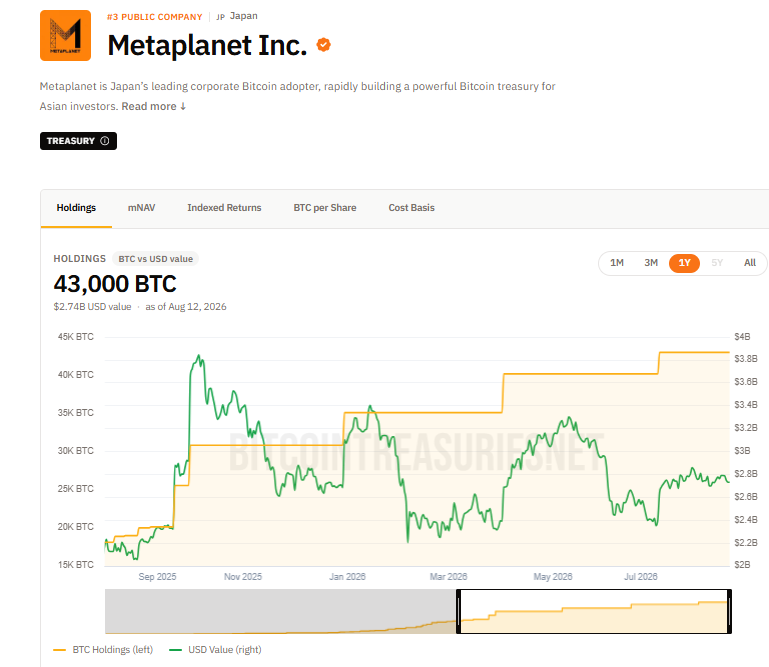Click left handle of chart range slider
Screen dimensions: 769x667
point(459,612)
